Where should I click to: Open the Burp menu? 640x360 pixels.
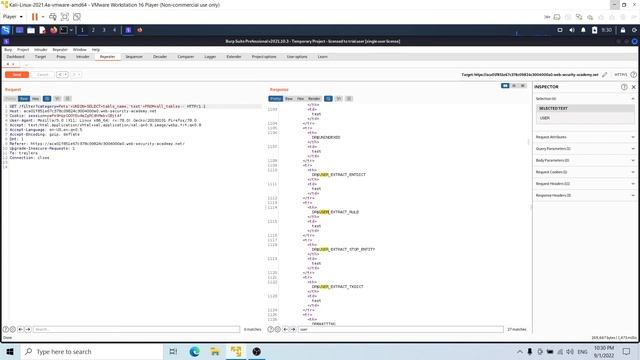point(8,50)
